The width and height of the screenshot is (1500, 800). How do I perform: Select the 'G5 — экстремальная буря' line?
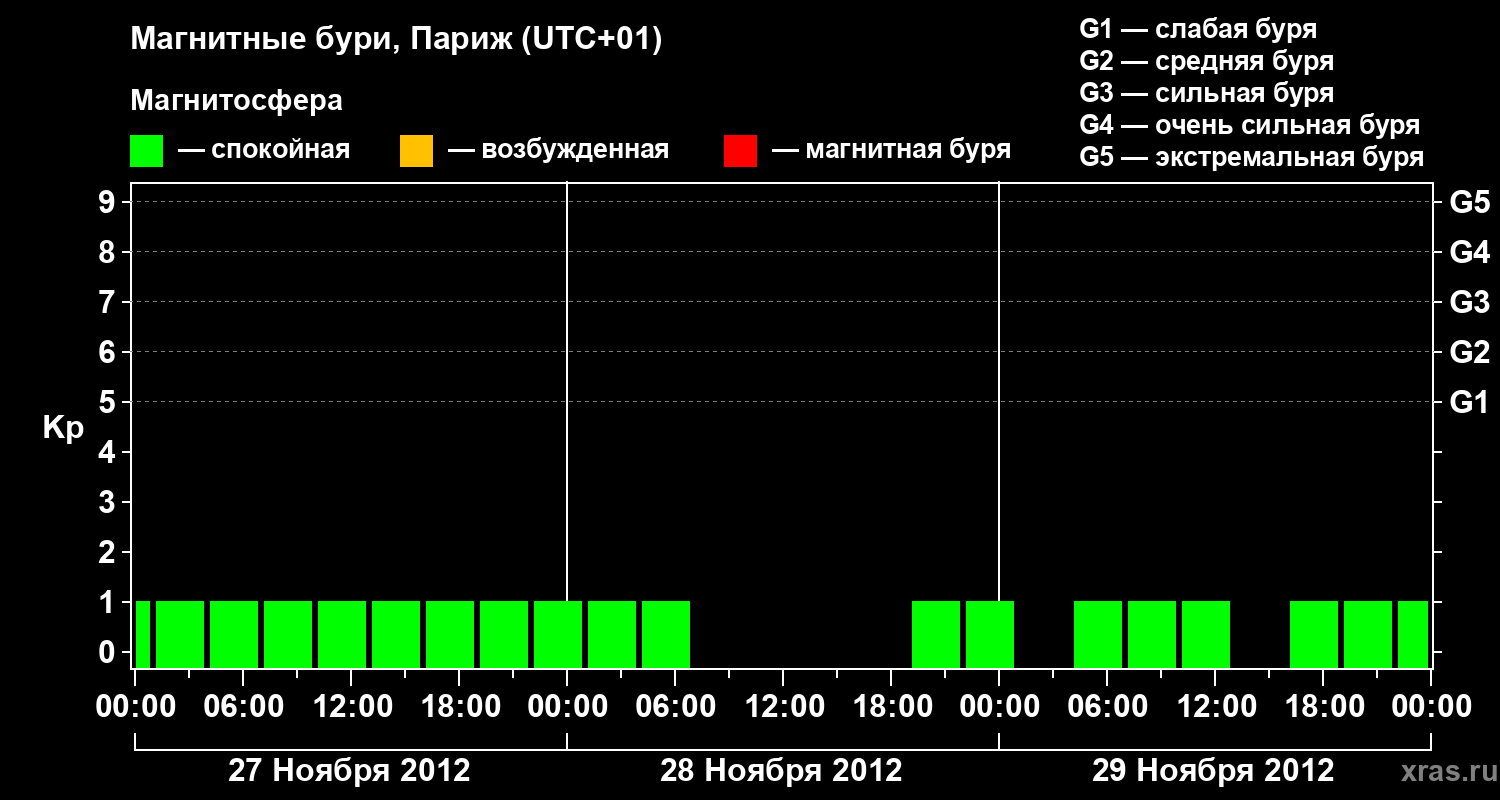[x=1252, y=157]
